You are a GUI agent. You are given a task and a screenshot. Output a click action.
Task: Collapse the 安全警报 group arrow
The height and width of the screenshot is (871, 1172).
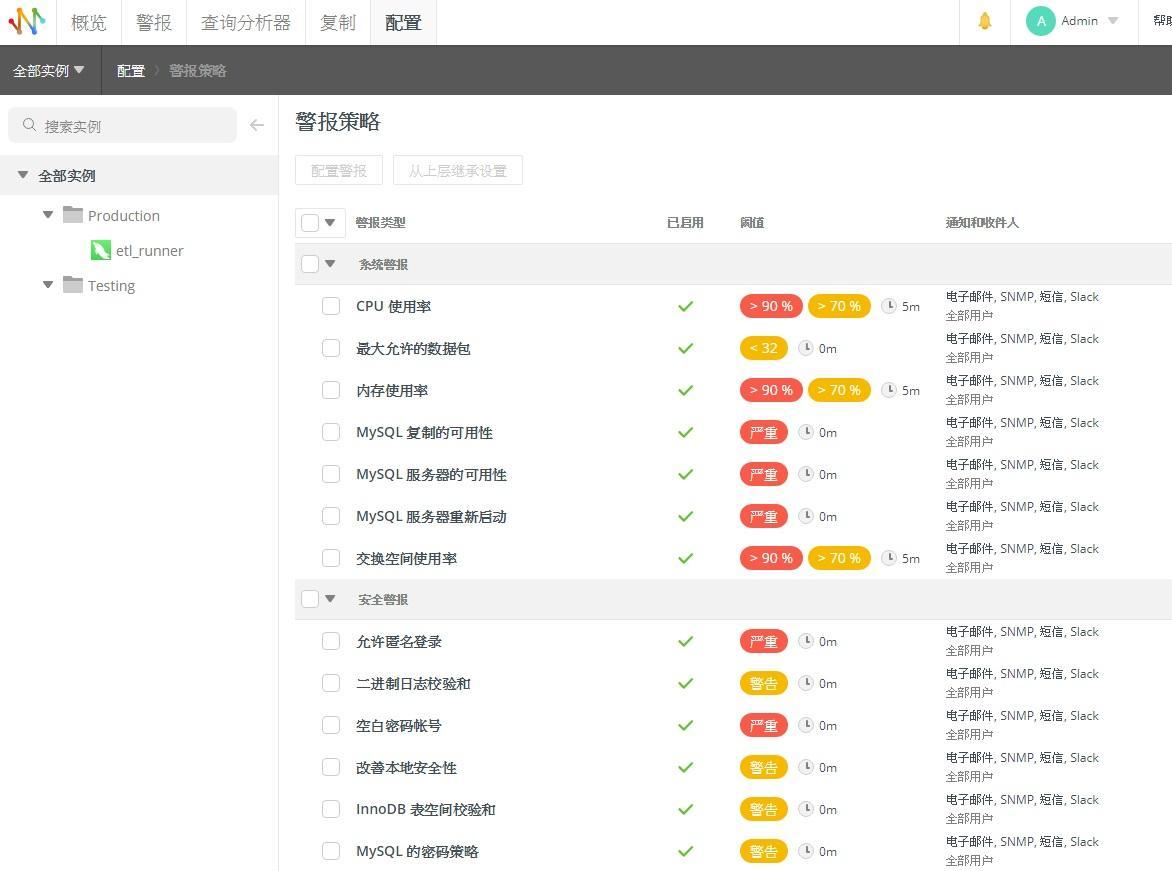[330, 599]
